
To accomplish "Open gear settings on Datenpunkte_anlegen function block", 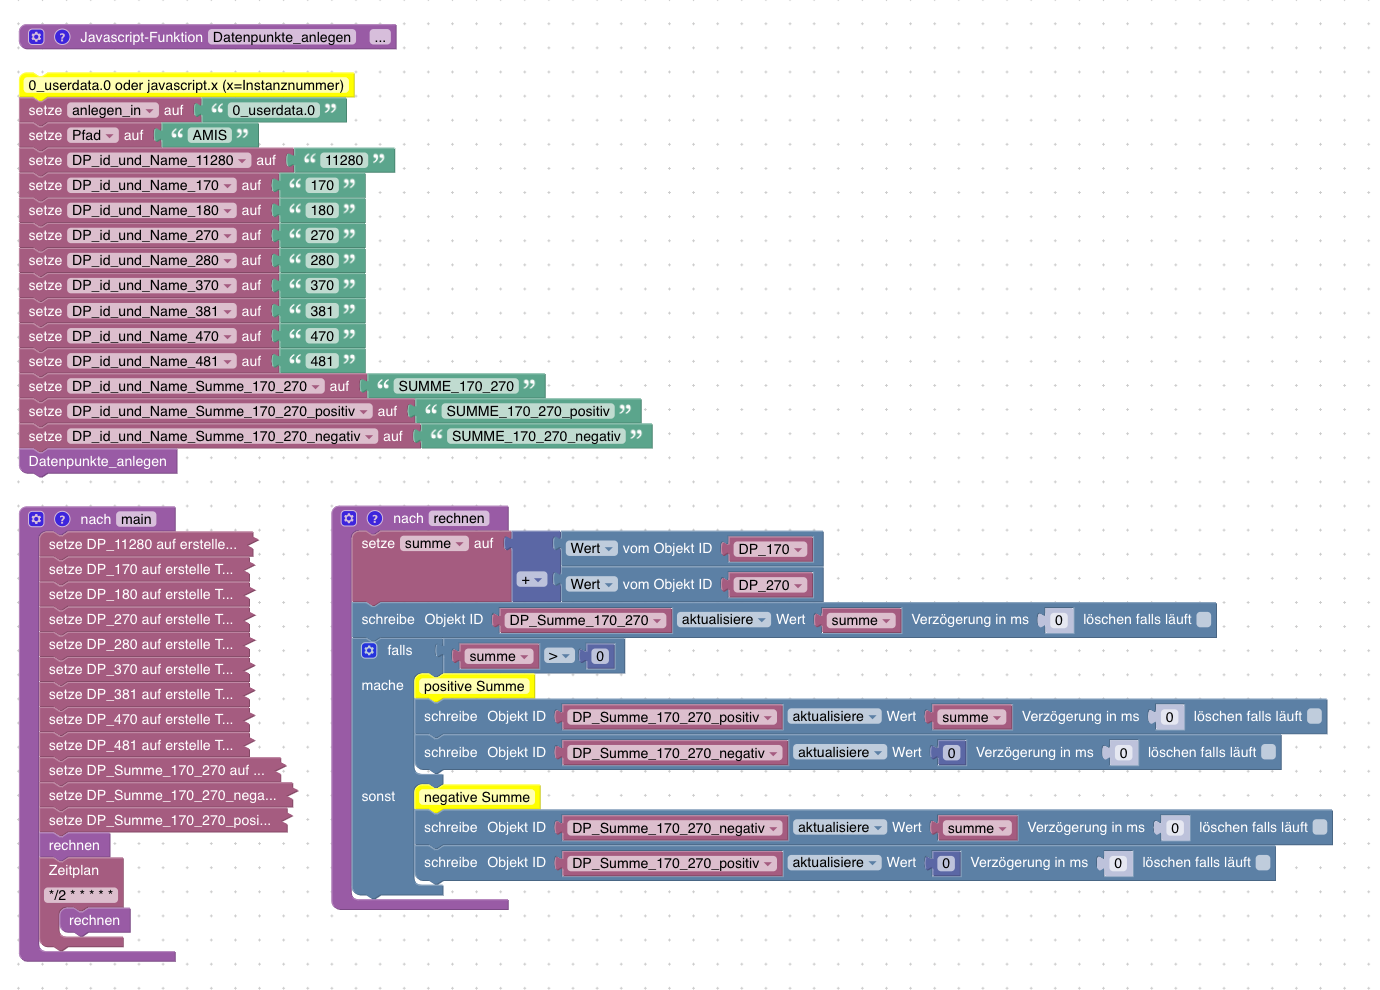I will pos(36,37).
